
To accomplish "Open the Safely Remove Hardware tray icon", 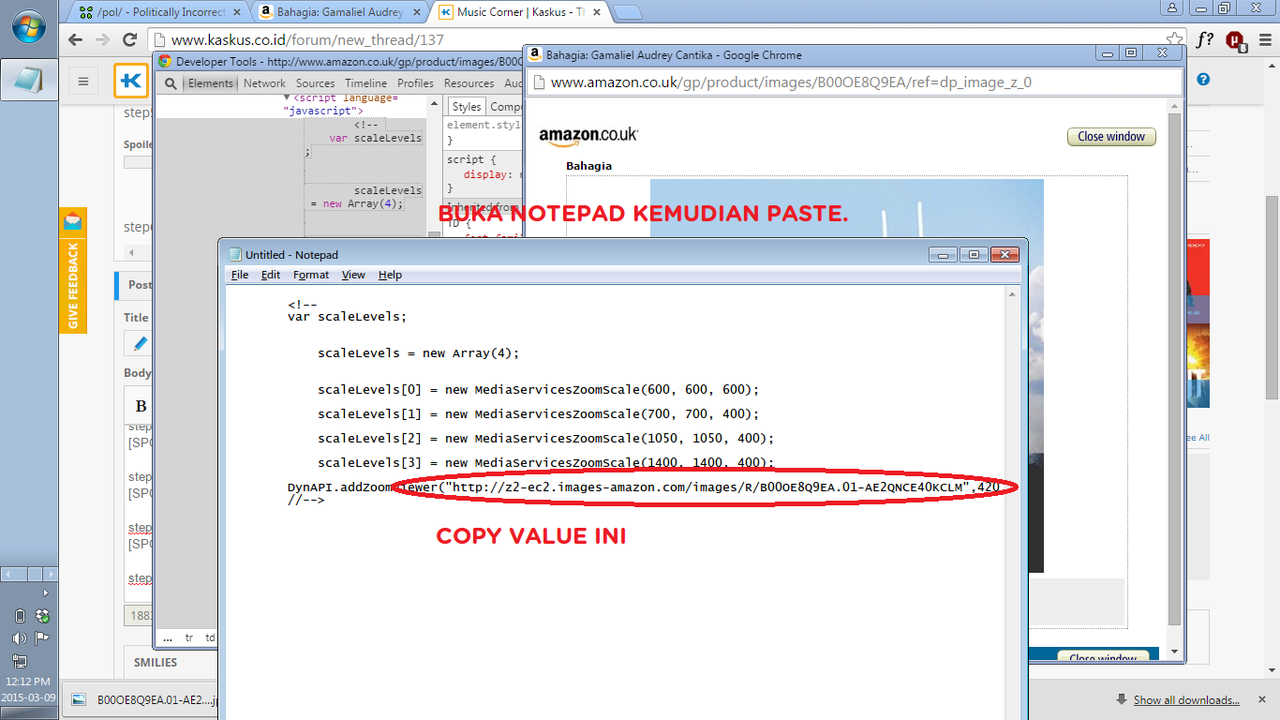I will pos(19,615).
